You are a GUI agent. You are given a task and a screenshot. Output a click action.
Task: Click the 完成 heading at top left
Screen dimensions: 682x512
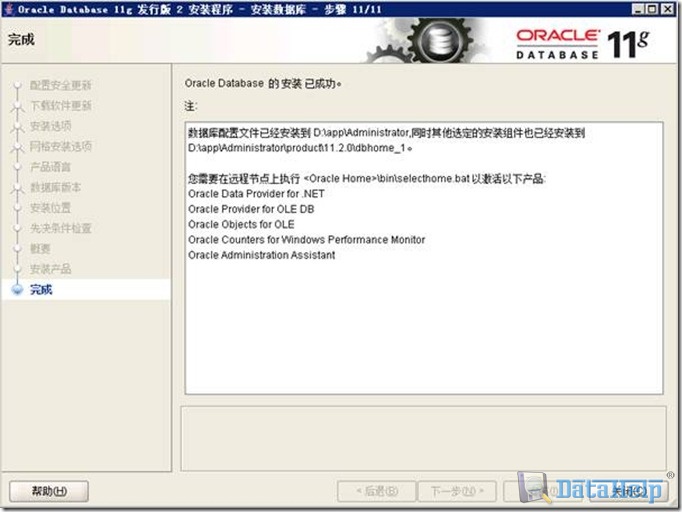(21, 40)
